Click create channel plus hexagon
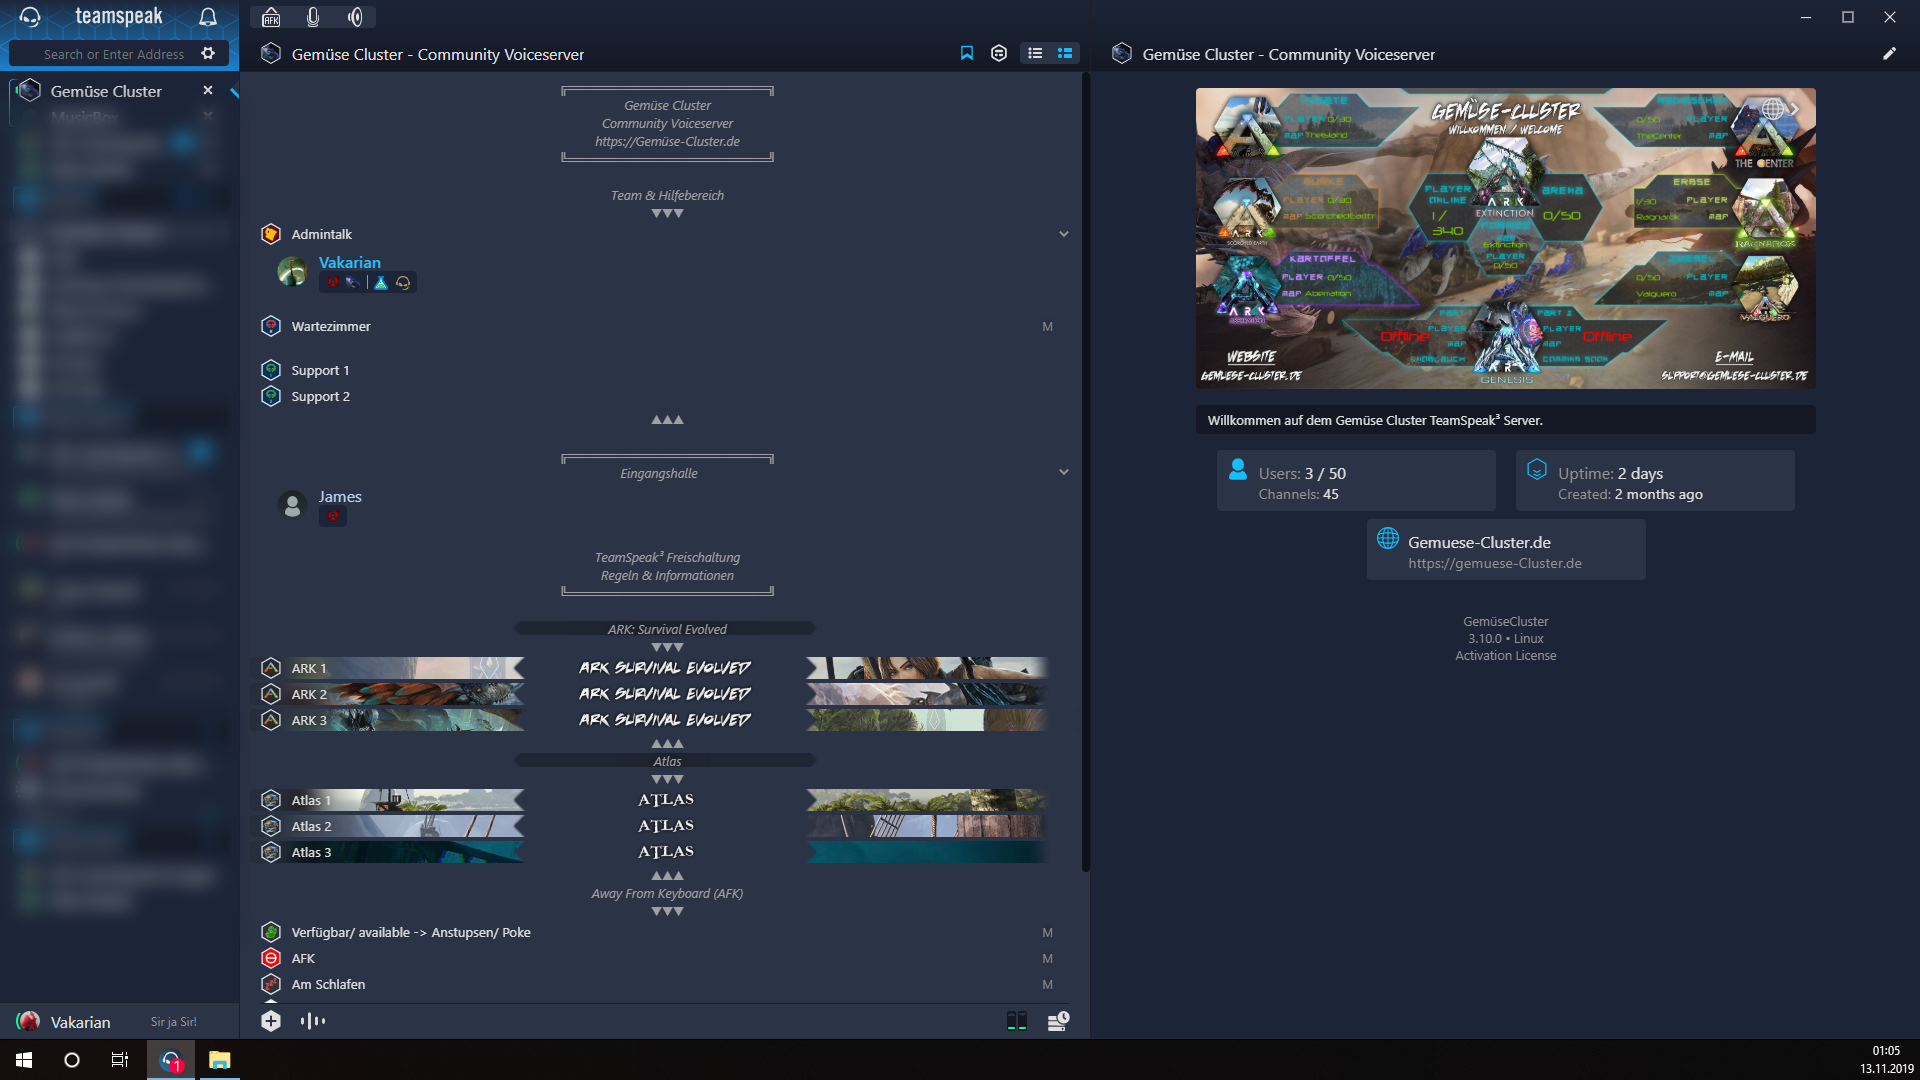The height and width of the screenshot is (1080, 1920). click(x=271, y=1021)
